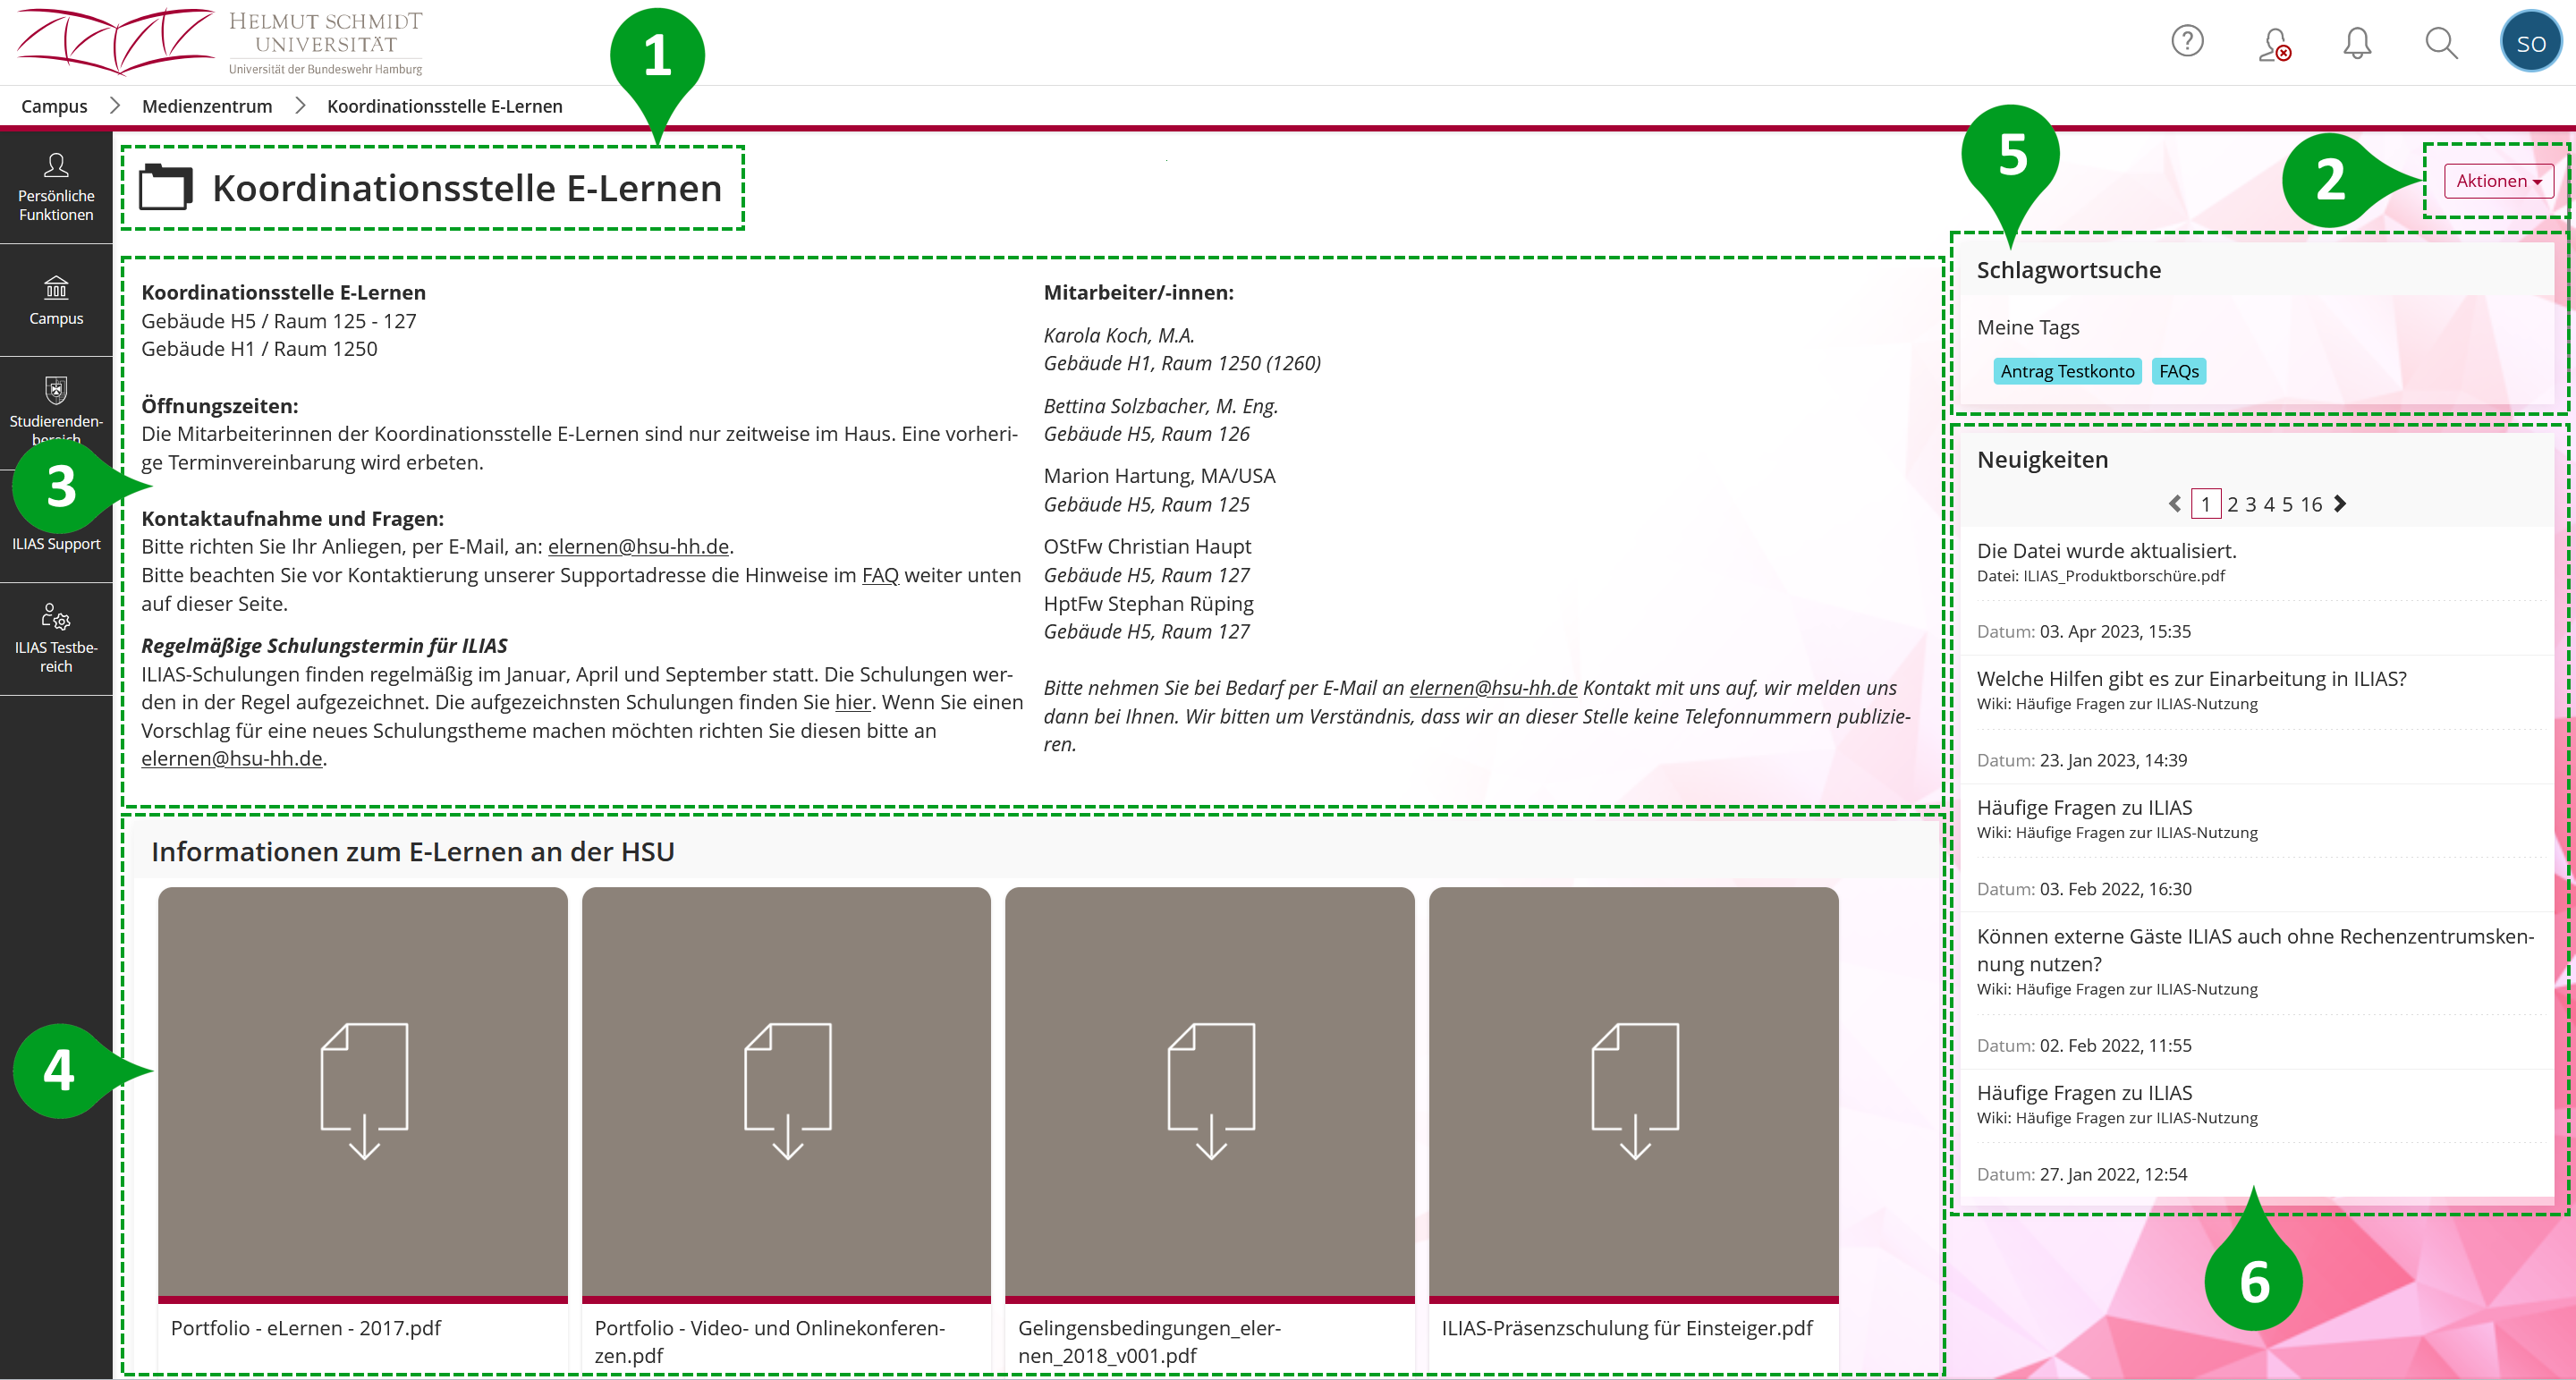Go to Campus in the sidebar

pos(56,300)
